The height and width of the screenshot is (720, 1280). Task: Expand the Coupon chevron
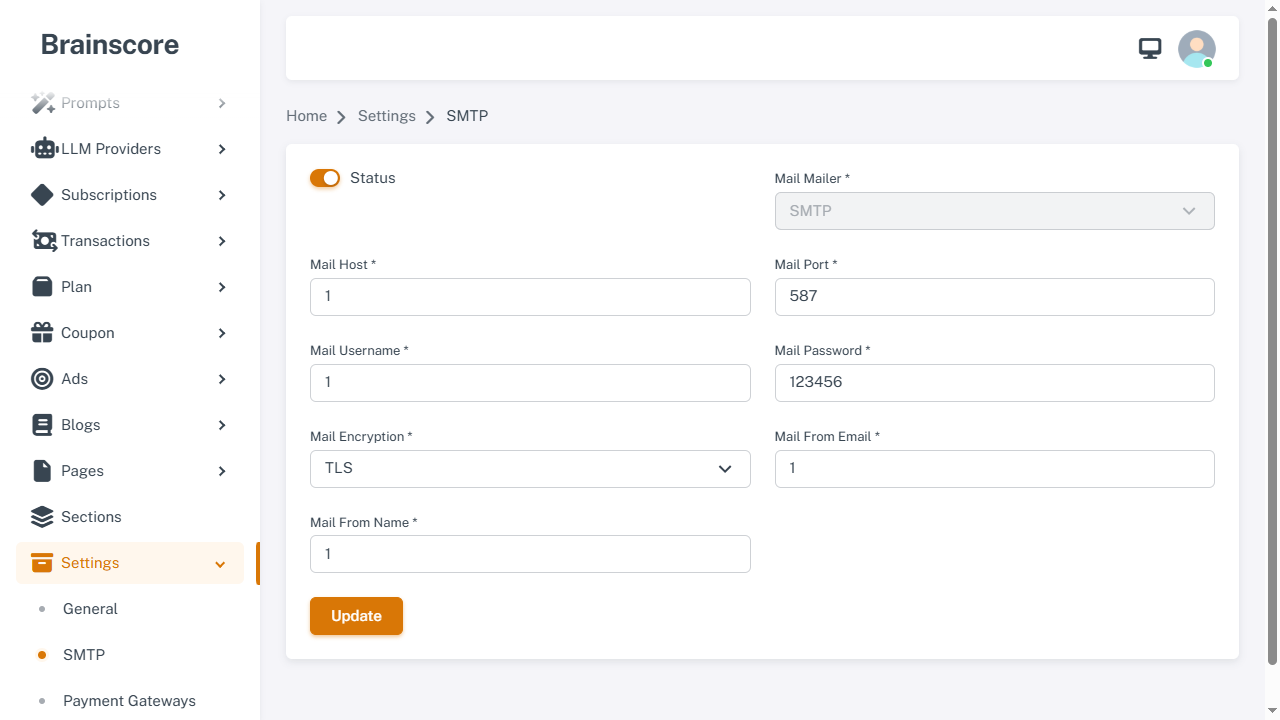pyautogui.click(x=222, y=333)
